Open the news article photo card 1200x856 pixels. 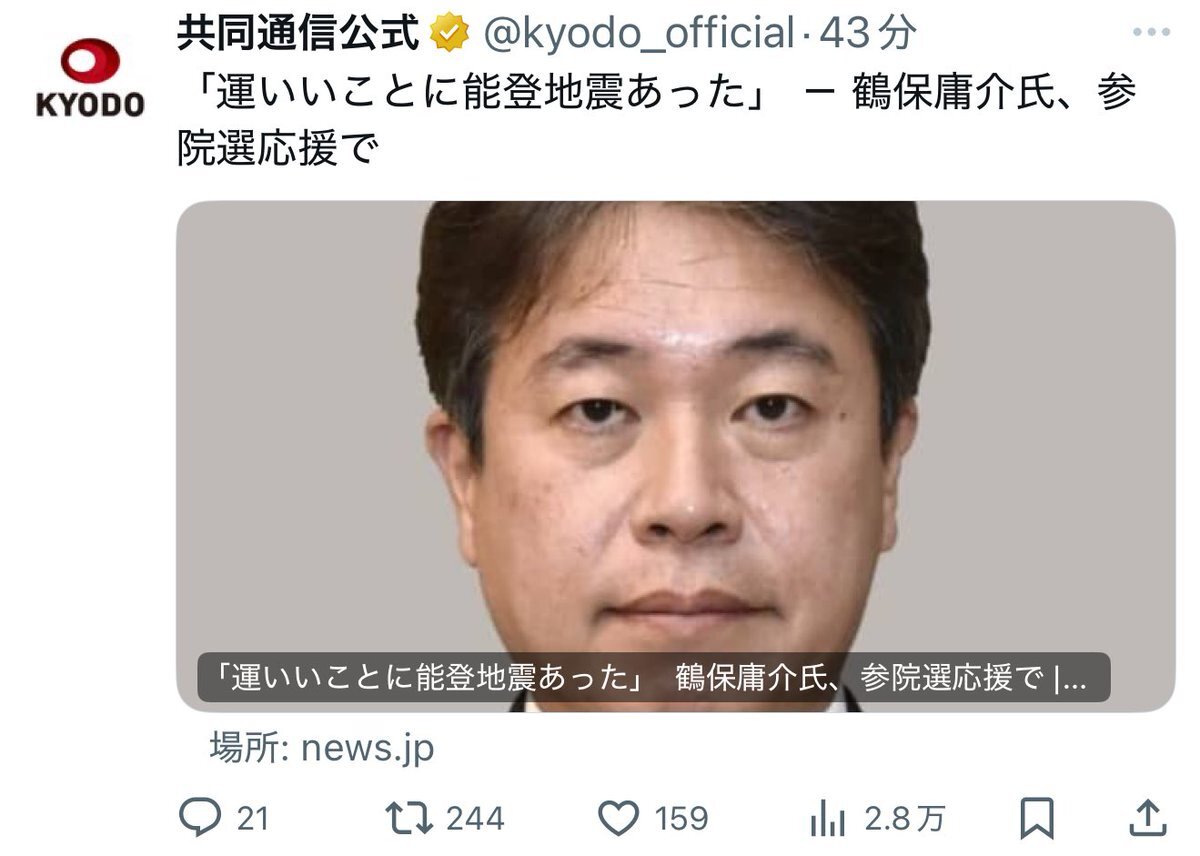676,456
